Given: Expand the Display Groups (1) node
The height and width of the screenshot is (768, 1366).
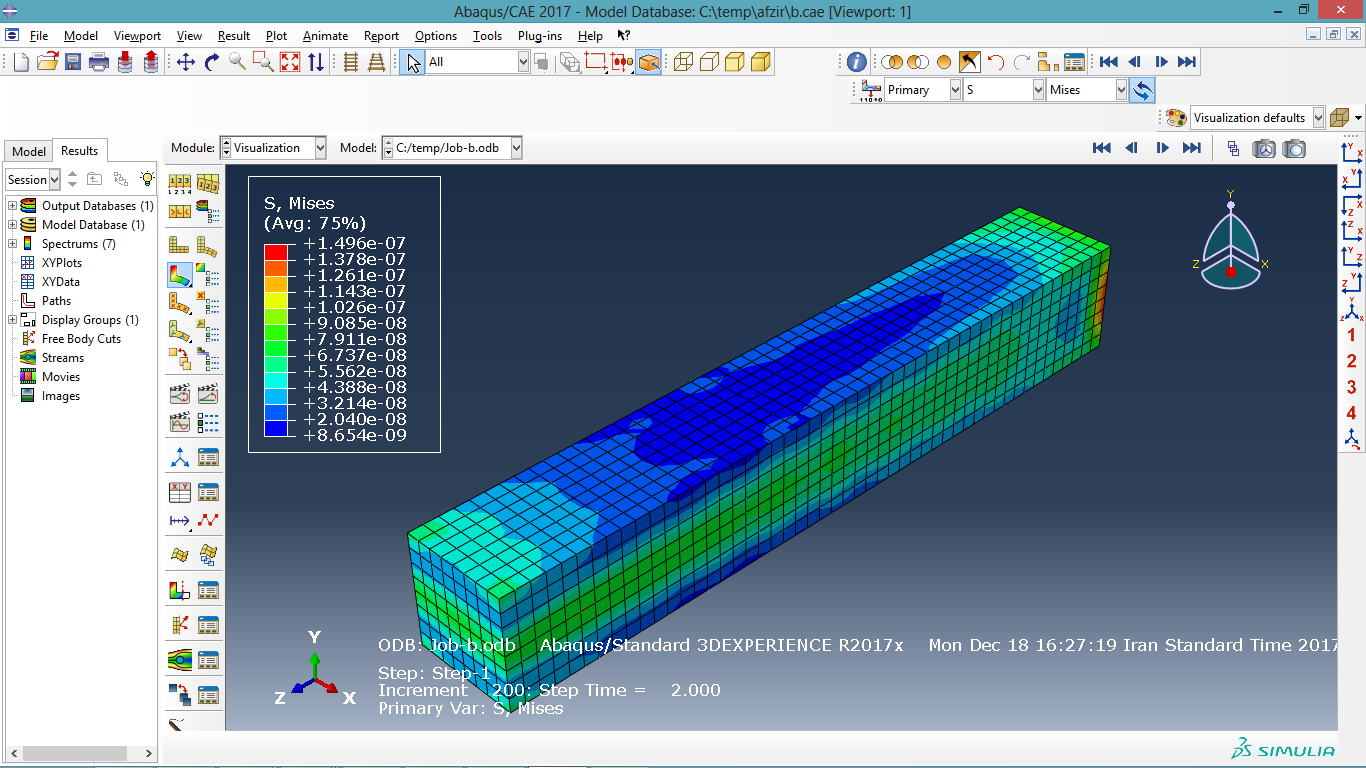Looking at the screenshot, I should (x=13, y=320).
